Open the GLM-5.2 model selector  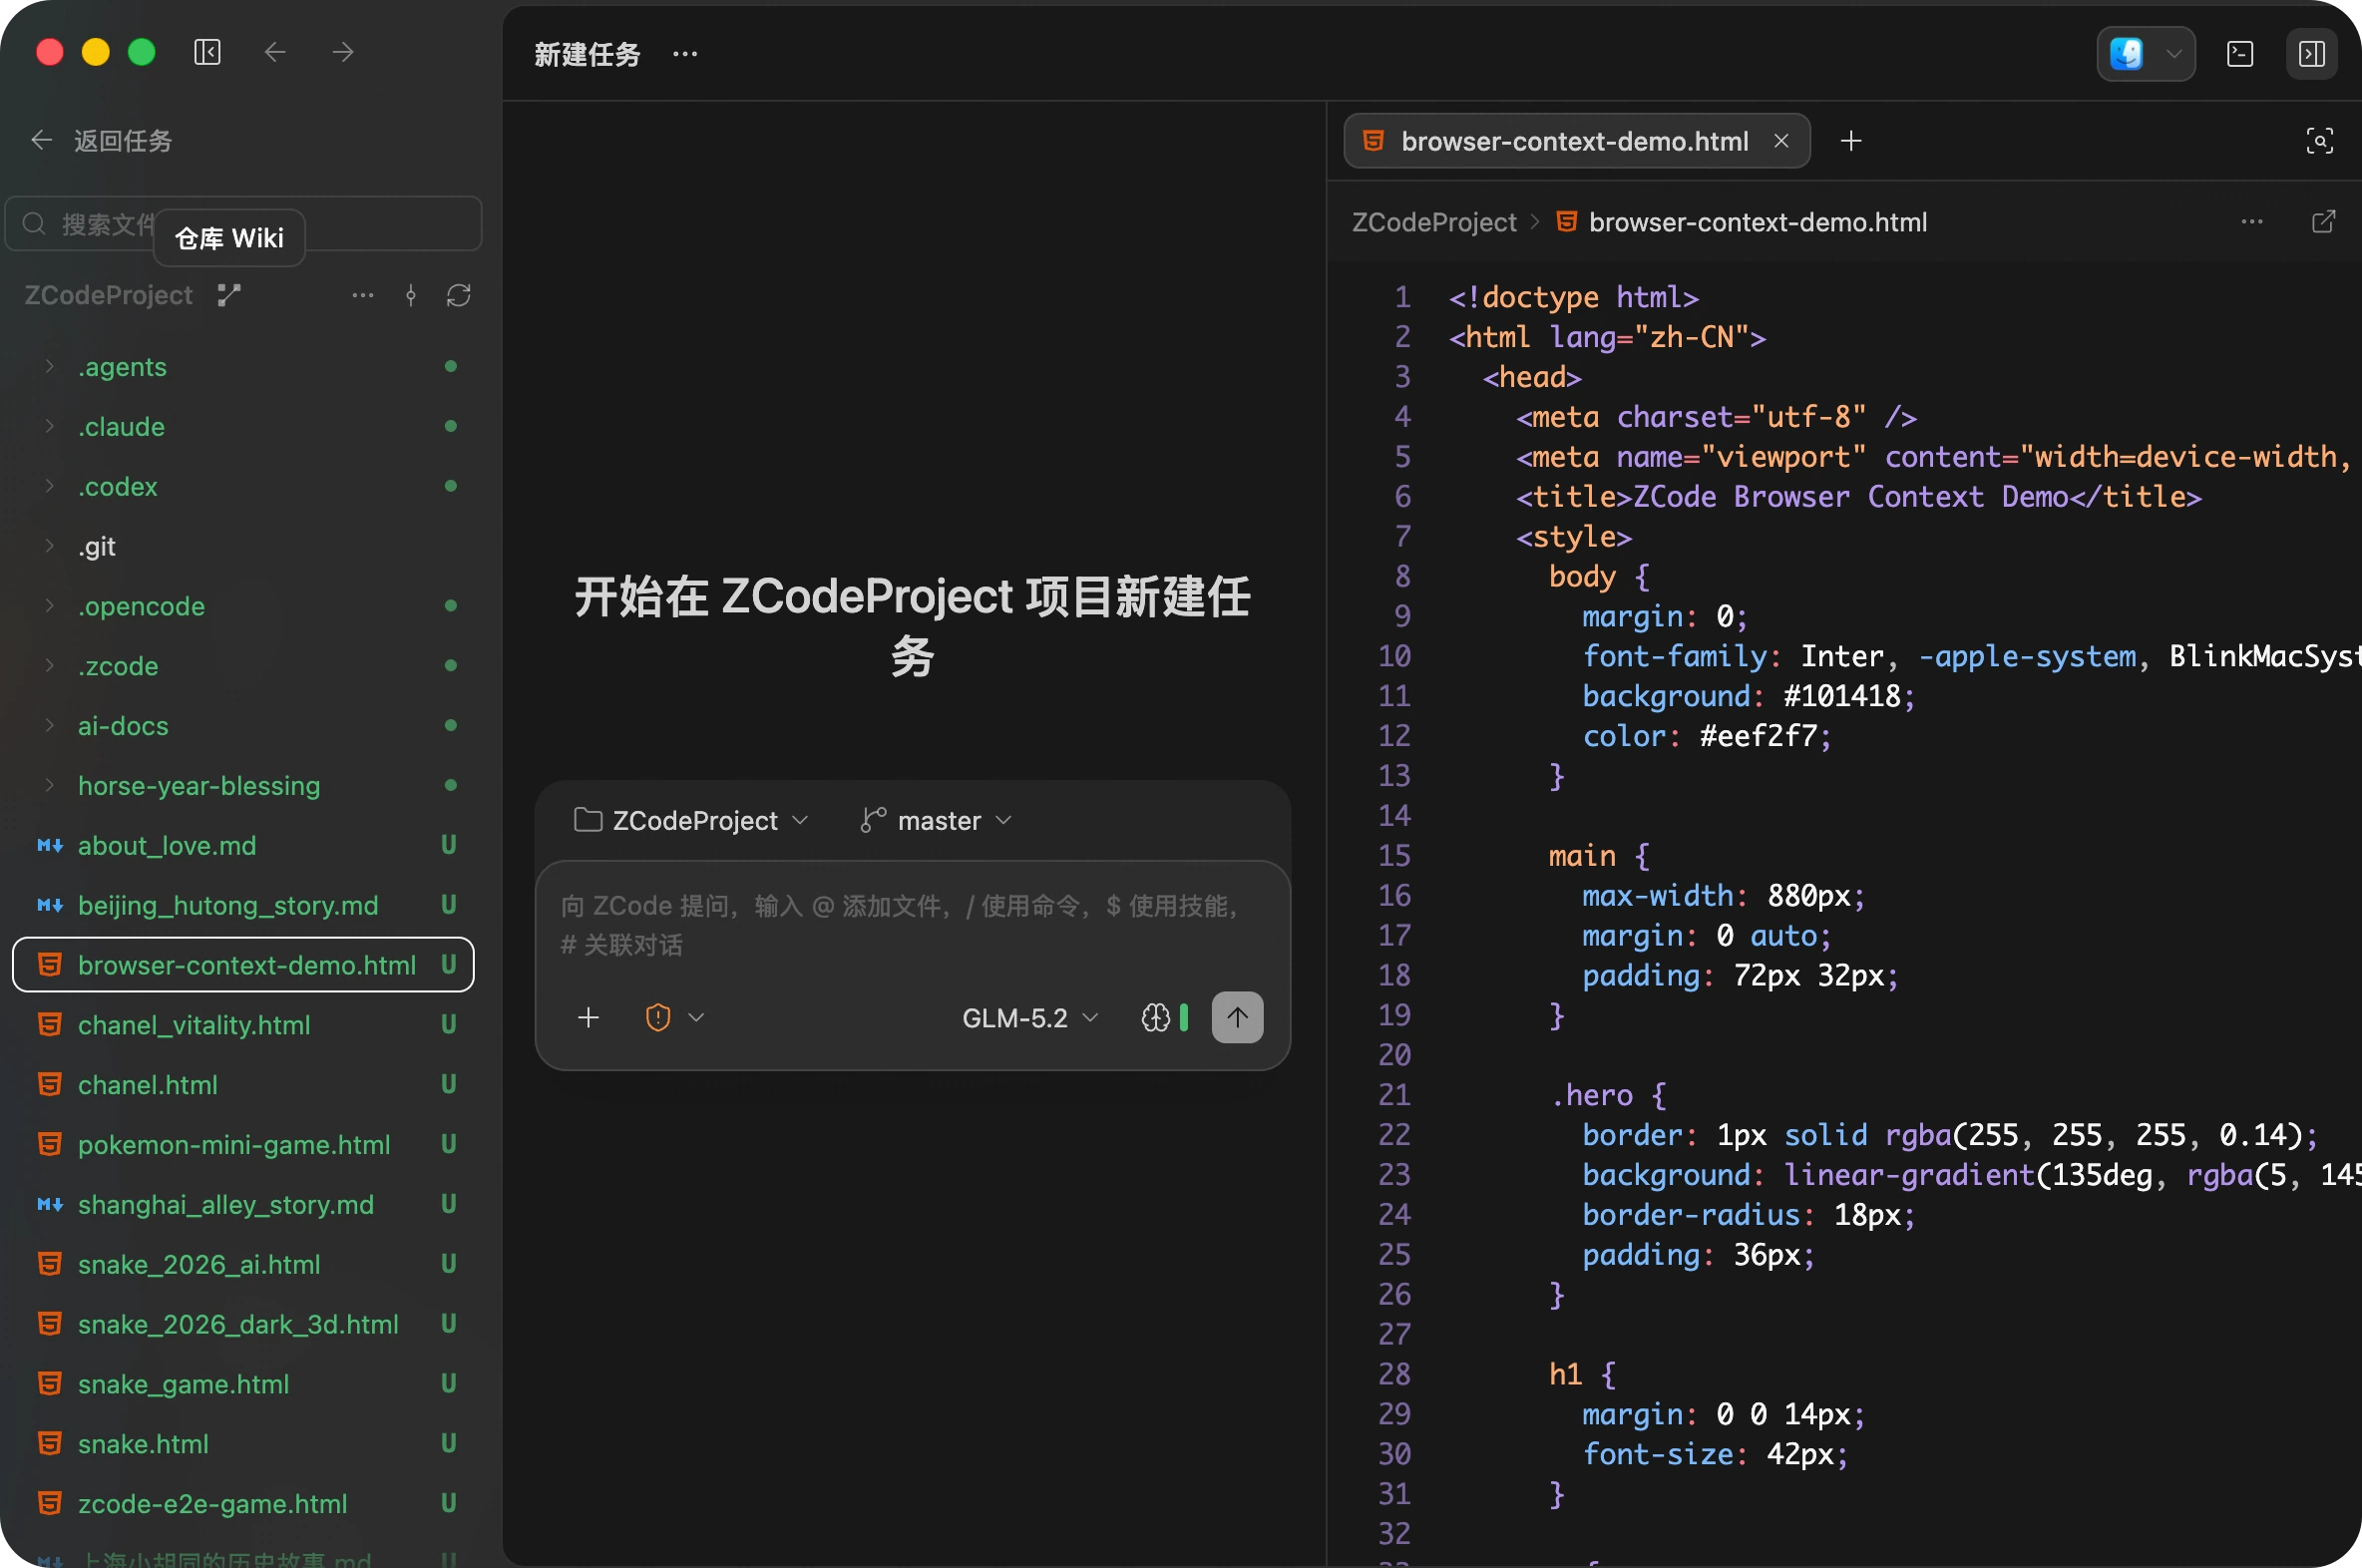point(1030,1018)
